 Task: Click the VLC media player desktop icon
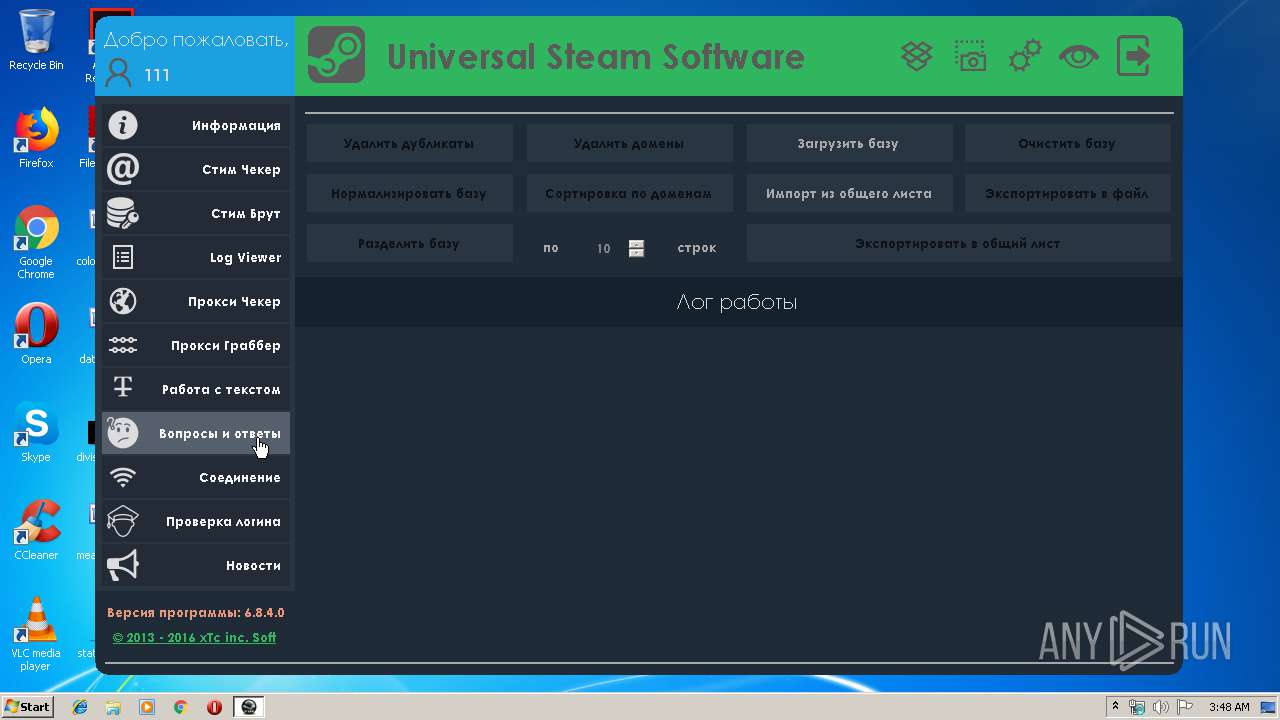coord(36,634)
